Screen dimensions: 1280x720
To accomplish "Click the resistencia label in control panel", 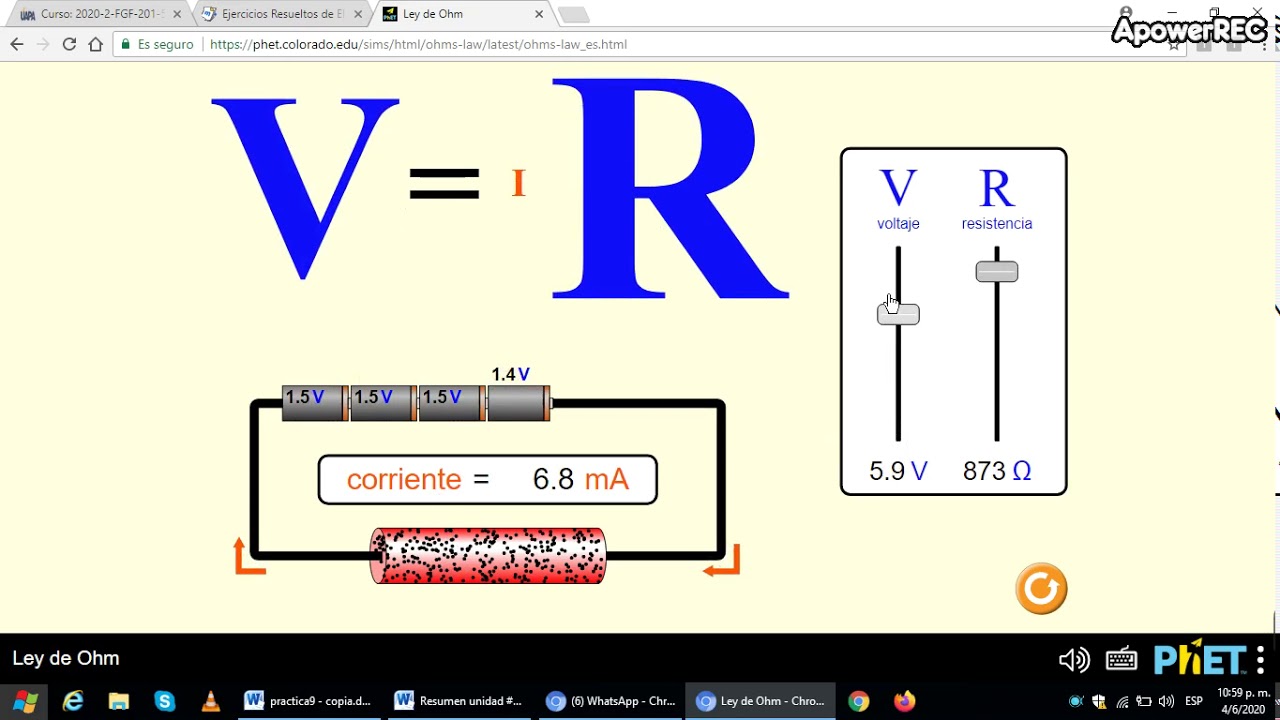I will tap(997, 224).
